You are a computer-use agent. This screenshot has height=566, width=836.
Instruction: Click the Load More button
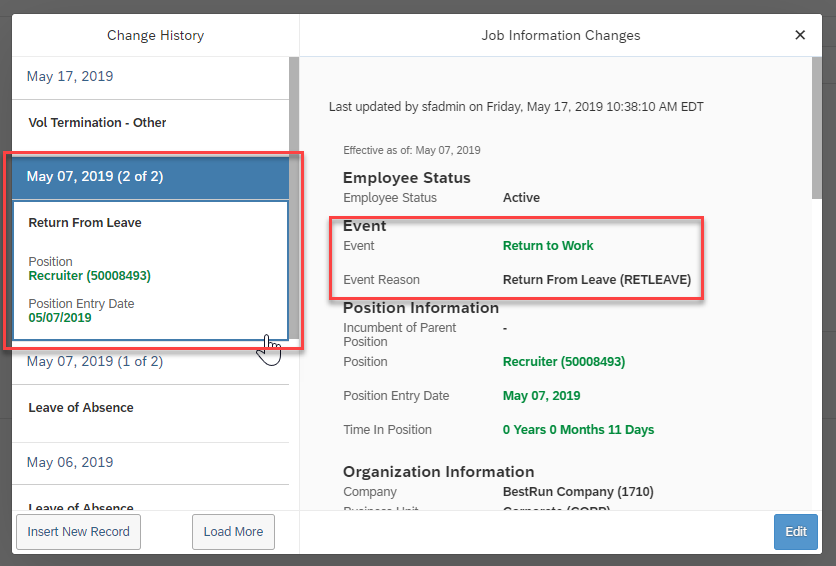(x=233, y=531)
